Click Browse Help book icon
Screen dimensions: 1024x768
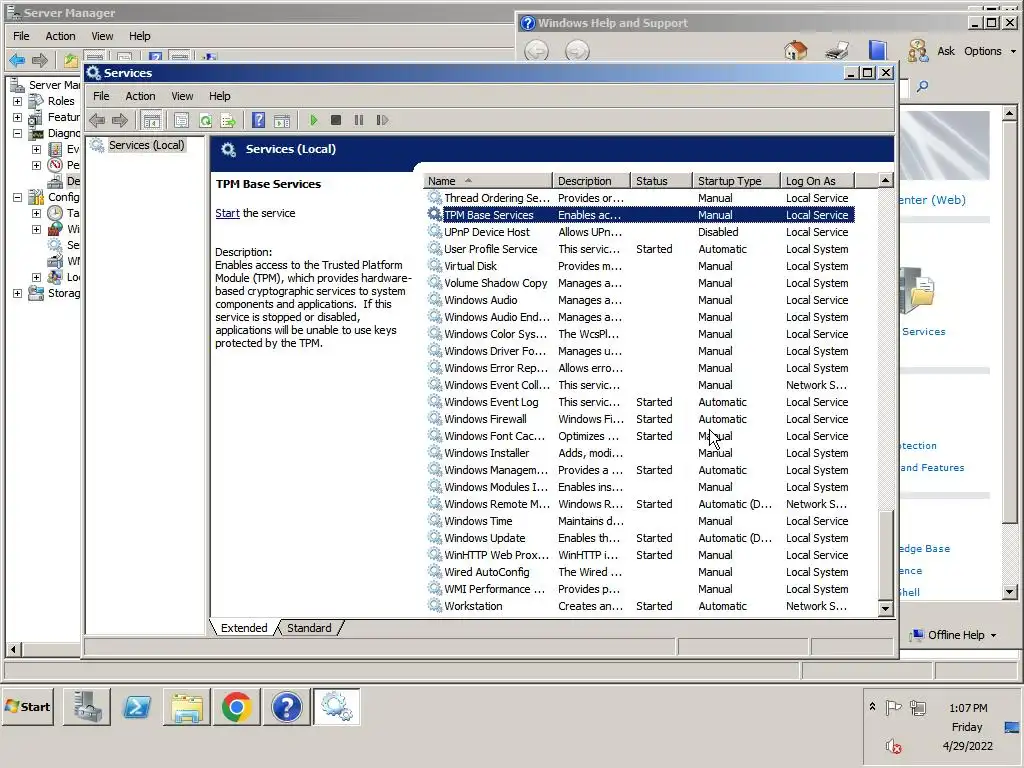878,50
